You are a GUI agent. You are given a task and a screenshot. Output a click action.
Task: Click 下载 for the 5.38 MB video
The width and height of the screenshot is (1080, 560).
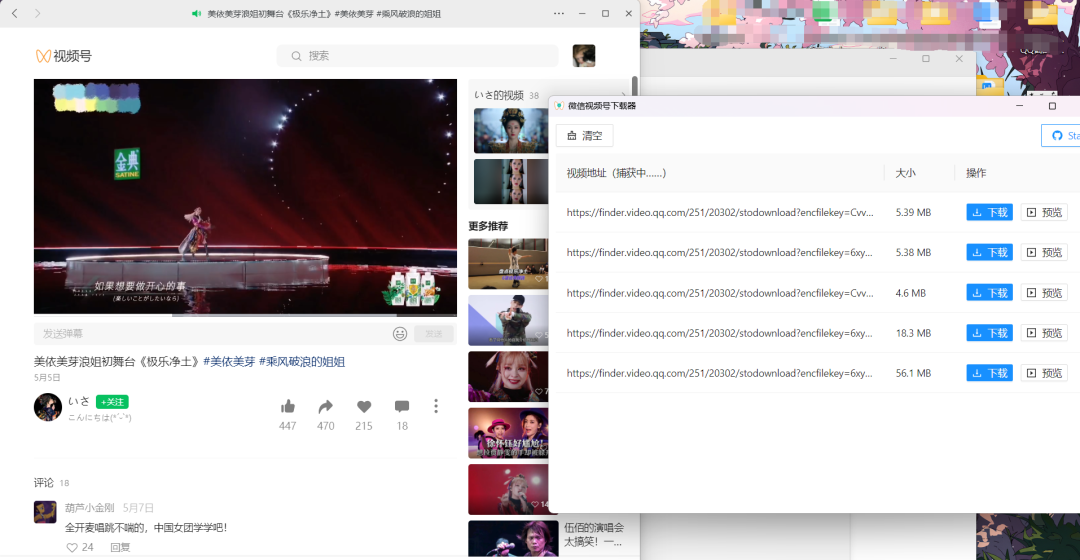[x=989, y=253]
